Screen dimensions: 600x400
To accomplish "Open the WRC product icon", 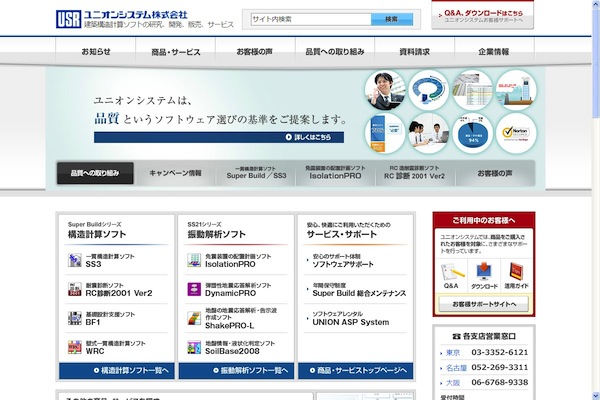I will point(75,347).
